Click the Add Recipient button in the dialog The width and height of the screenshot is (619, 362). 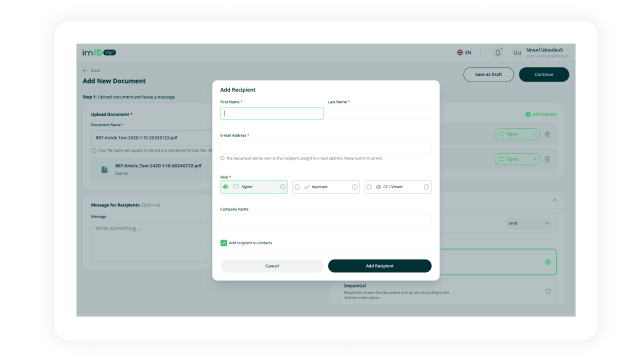379,266
